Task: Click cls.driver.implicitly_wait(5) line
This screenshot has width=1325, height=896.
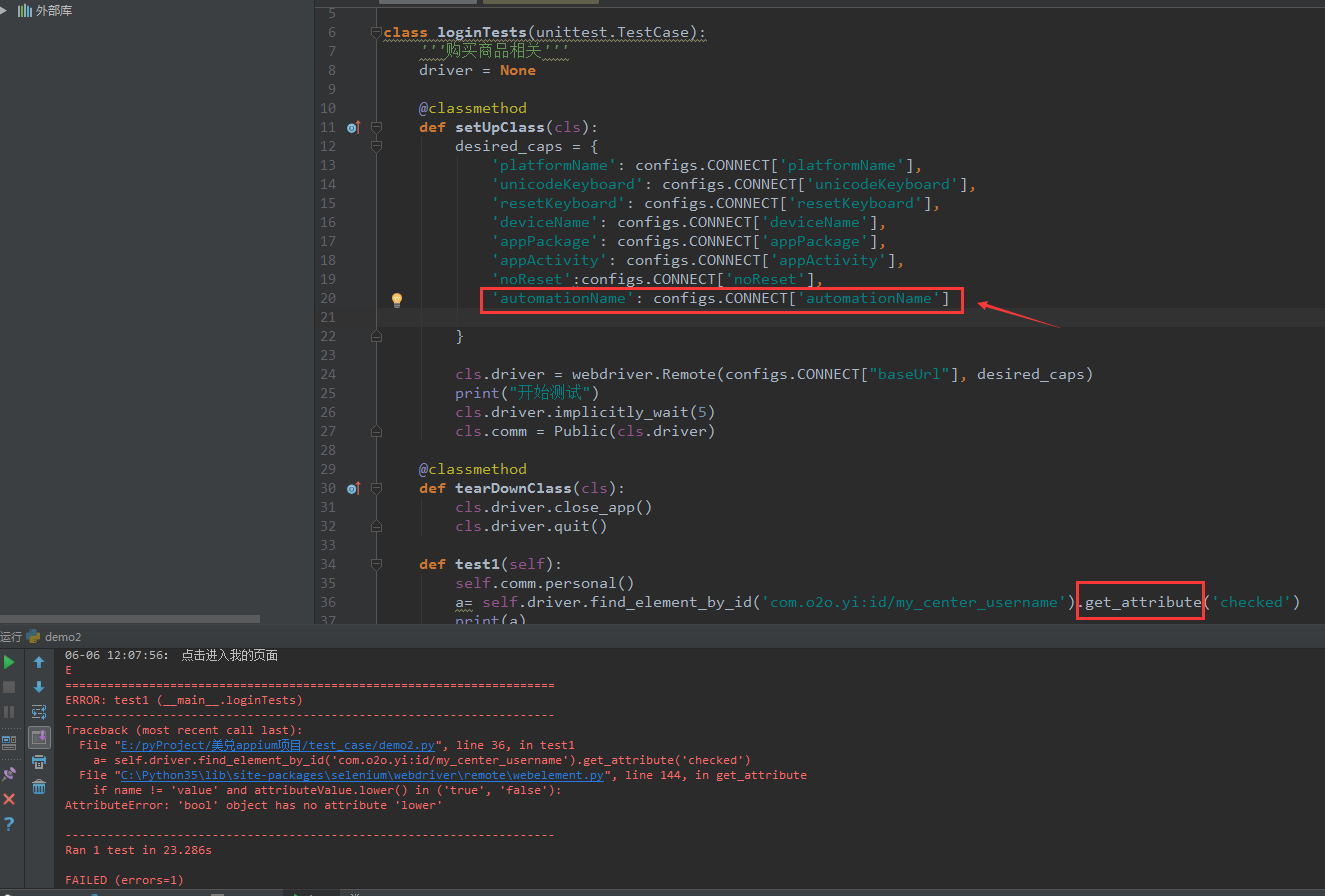Action: [585, 412]
